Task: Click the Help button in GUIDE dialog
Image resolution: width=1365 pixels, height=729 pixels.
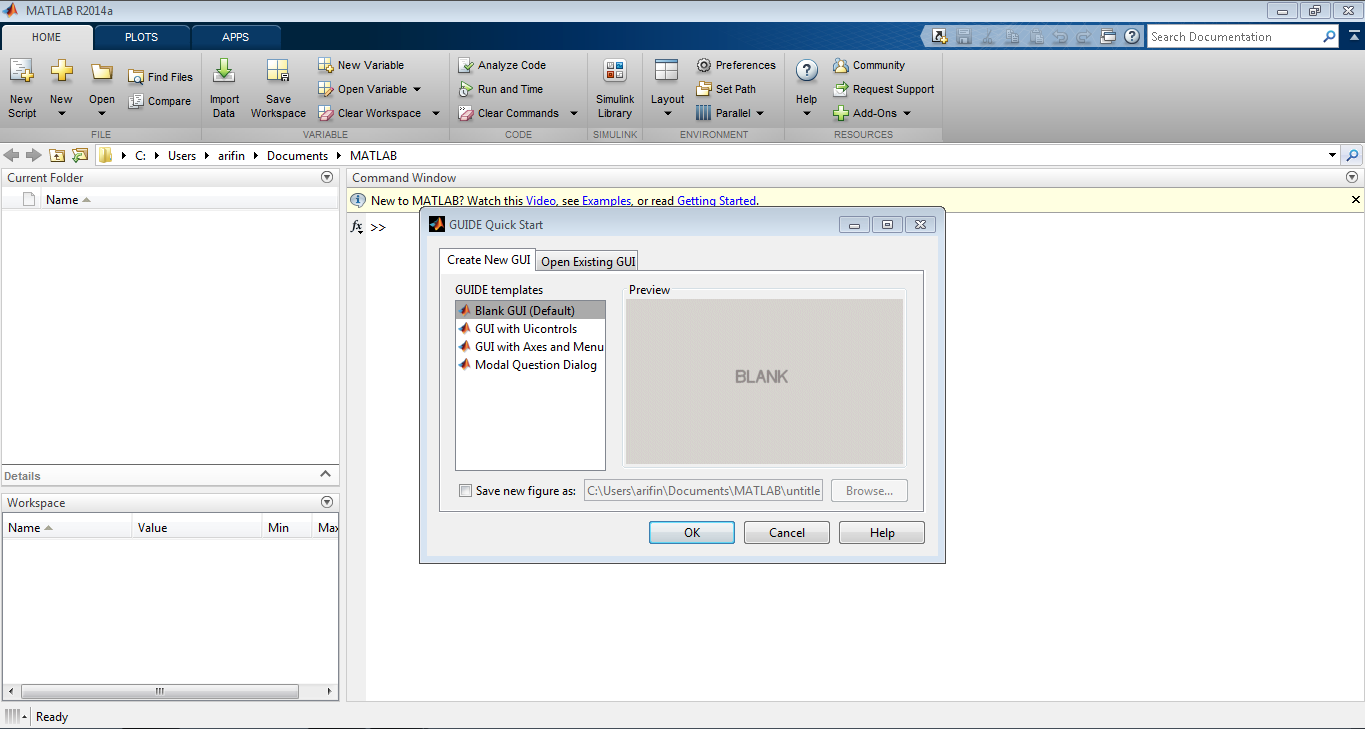Action: pos(882,533)
